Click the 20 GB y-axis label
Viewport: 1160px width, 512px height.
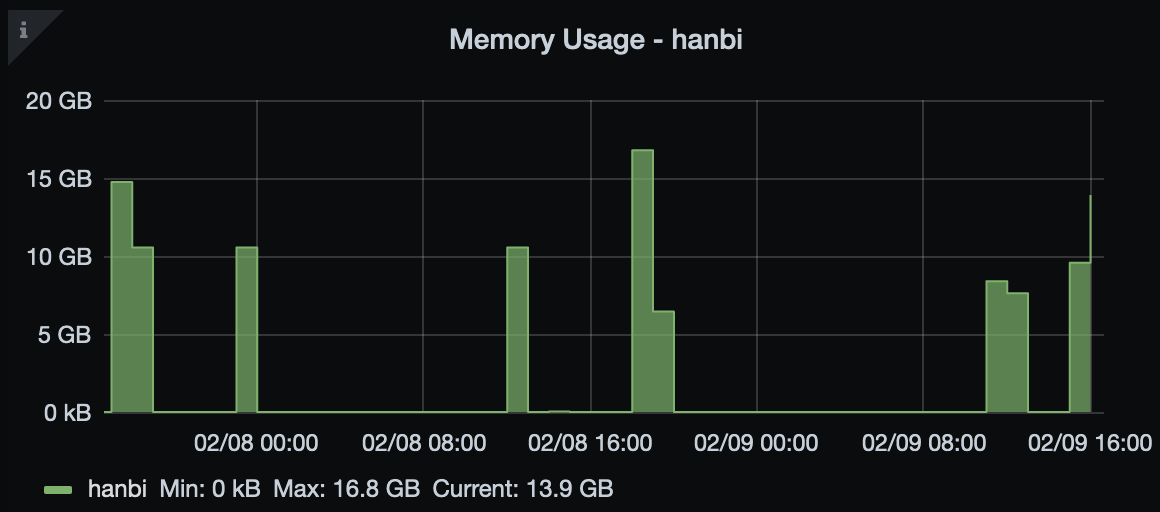click(62, 101)
